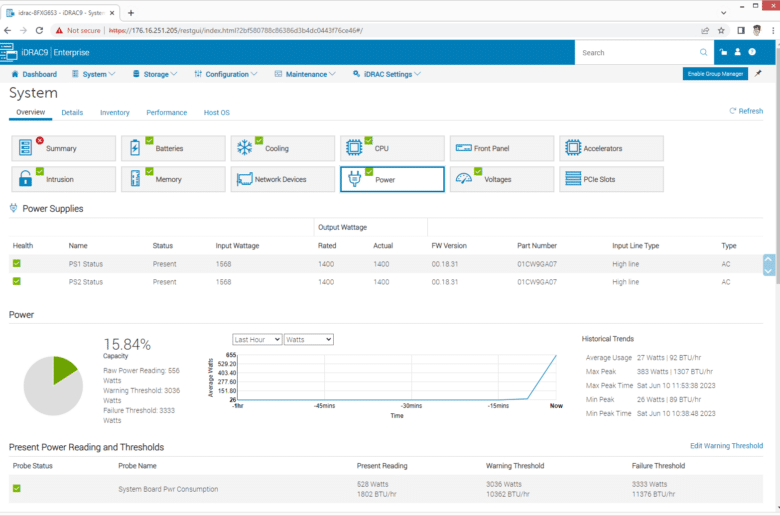This screenshot has height=516, width=780.
Task: Switch to the Details tab
Action: (x=72, y=112)
